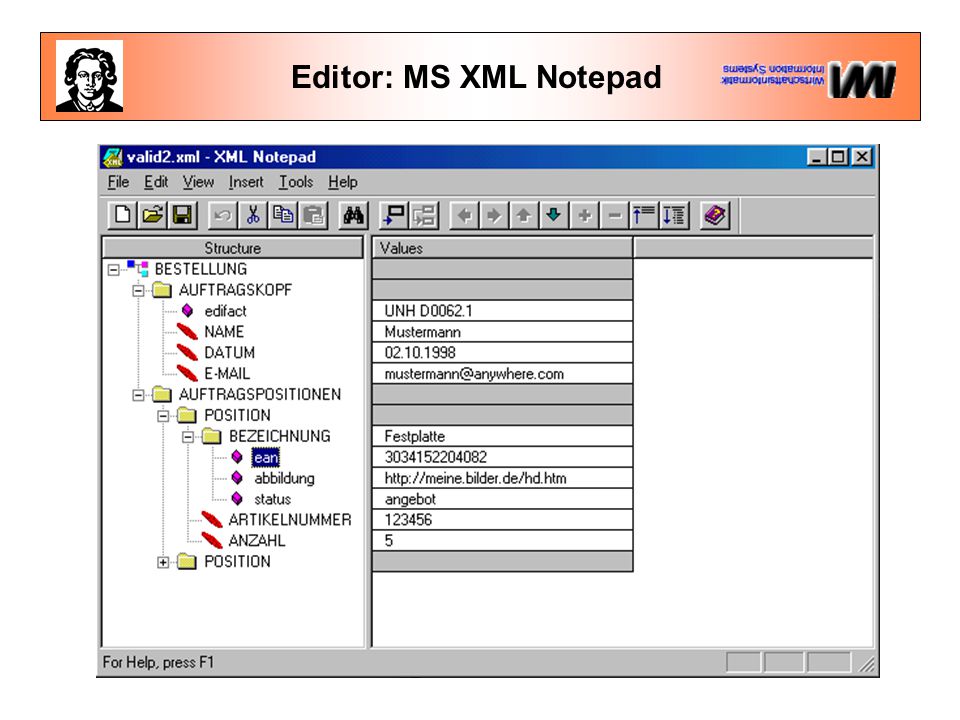The height and width of the screenshot is (720, 960).
Task: Click the red icon beside DATUM
Action: (187, 352)
